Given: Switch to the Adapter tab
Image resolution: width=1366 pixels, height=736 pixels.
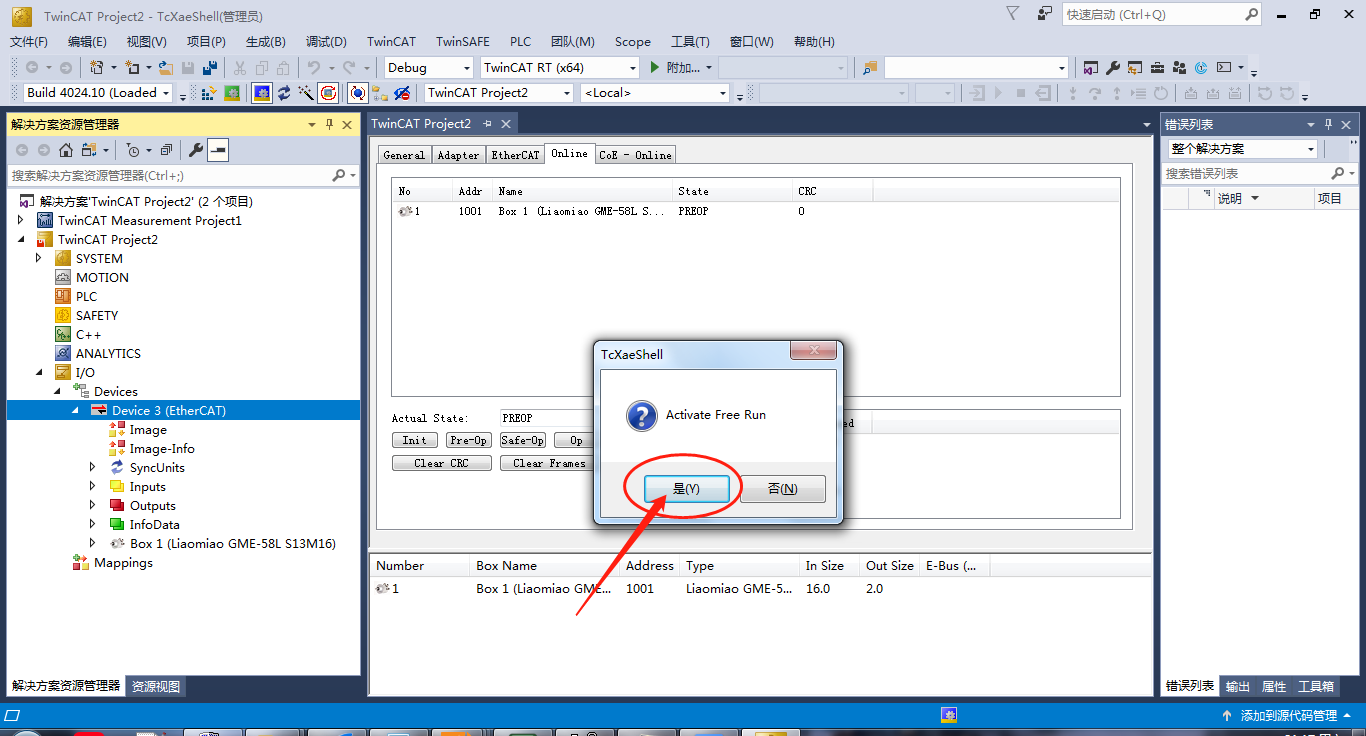Looking at the screenshot, I should coord(458,155).
